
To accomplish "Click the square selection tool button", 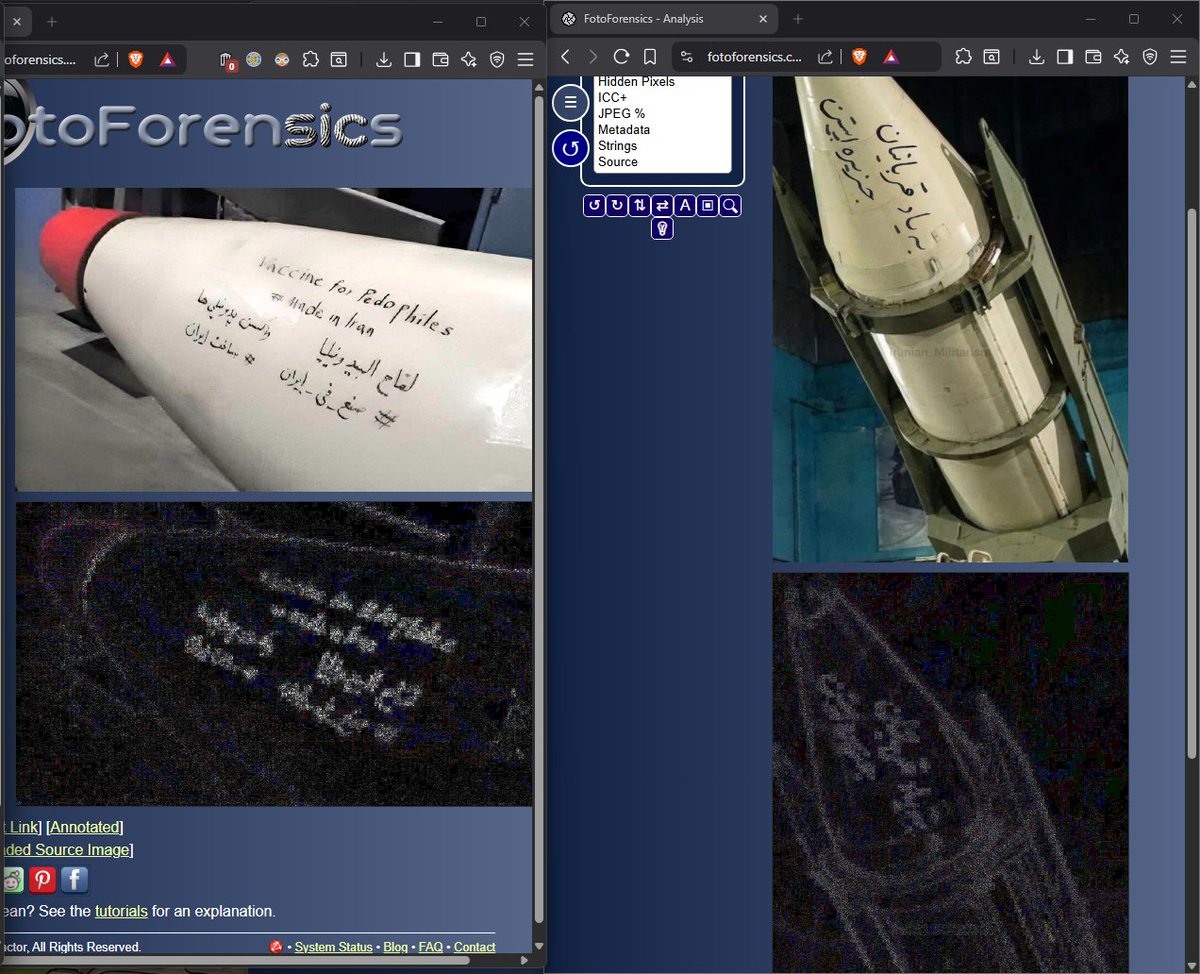I will click(708, 206).
